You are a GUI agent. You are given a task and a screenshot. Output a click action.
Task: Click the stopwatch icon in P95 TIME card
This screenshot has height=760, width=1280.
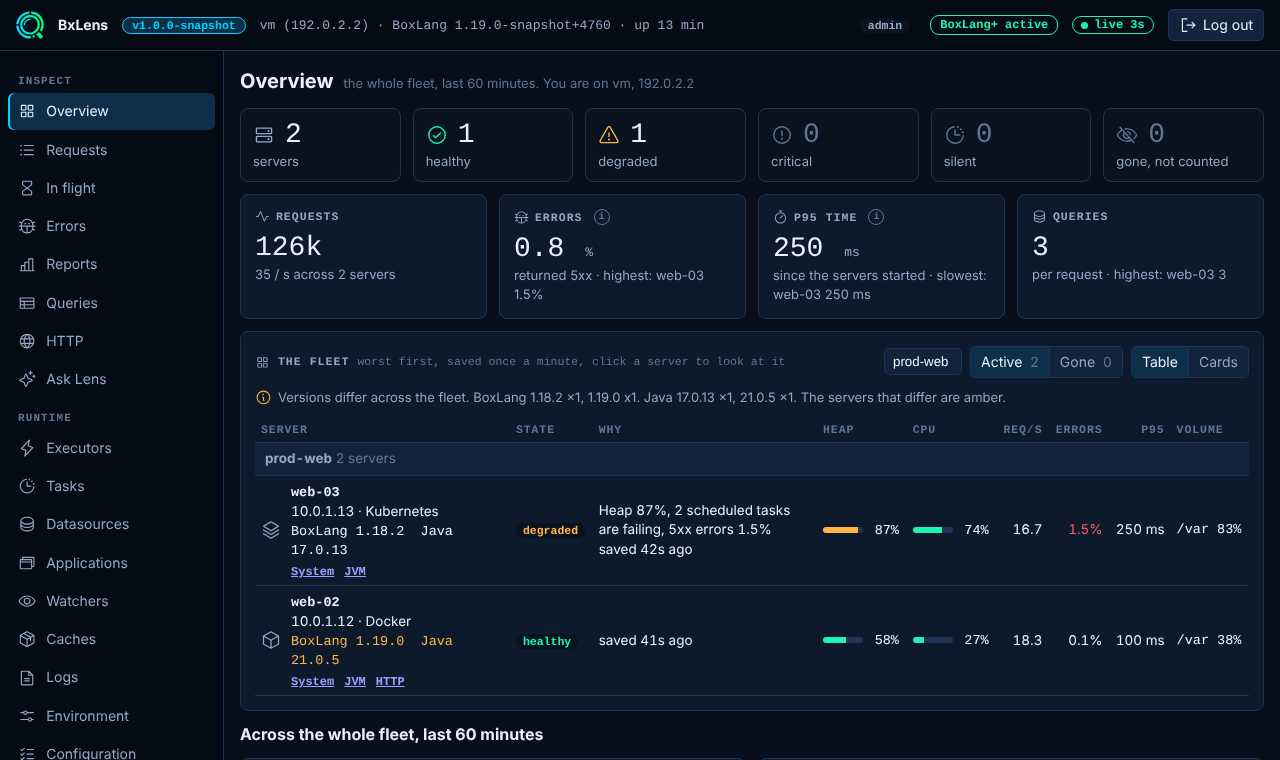(x=781, y=216)
